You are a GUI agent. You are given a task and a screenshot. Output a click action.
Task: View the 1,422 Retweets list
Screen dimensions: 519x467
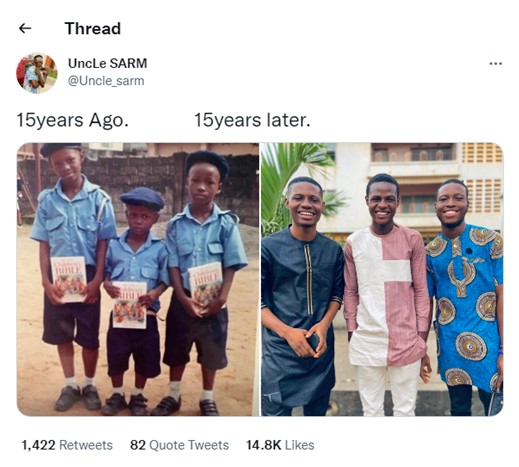pyautogui.click(x=67, y=445)
